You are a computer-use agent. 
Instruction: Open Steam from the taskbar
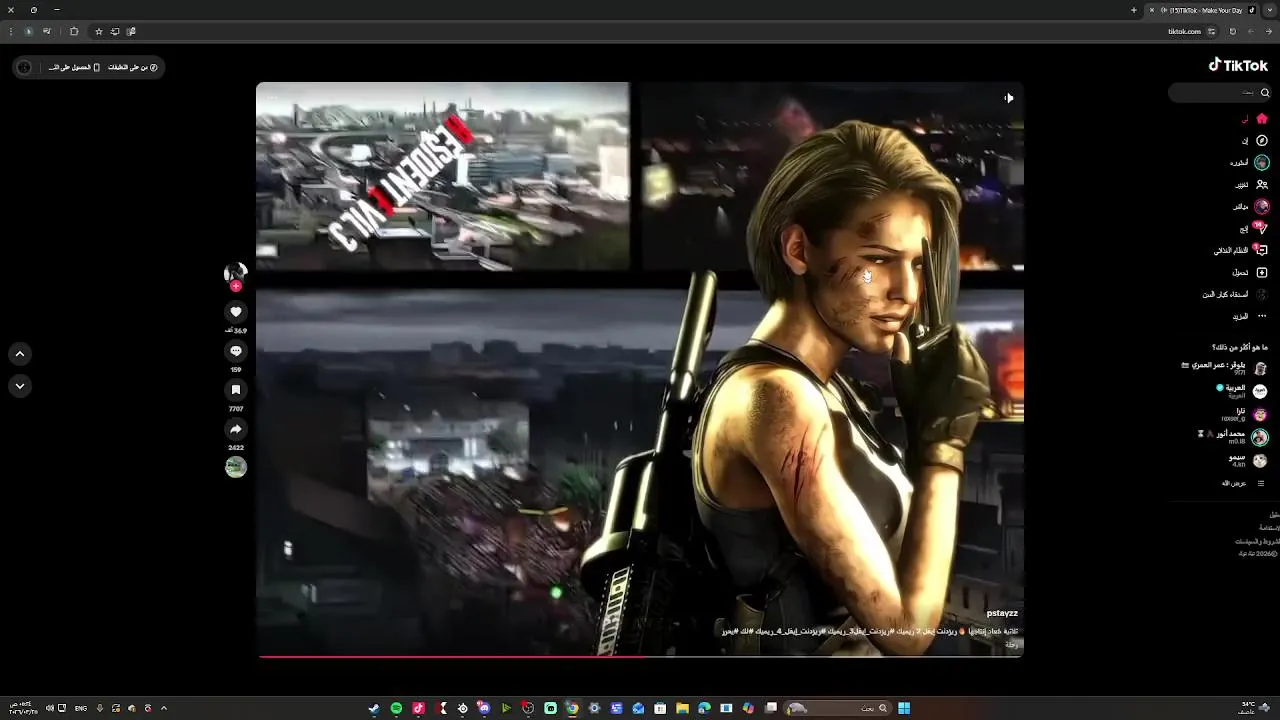point(374,708)
